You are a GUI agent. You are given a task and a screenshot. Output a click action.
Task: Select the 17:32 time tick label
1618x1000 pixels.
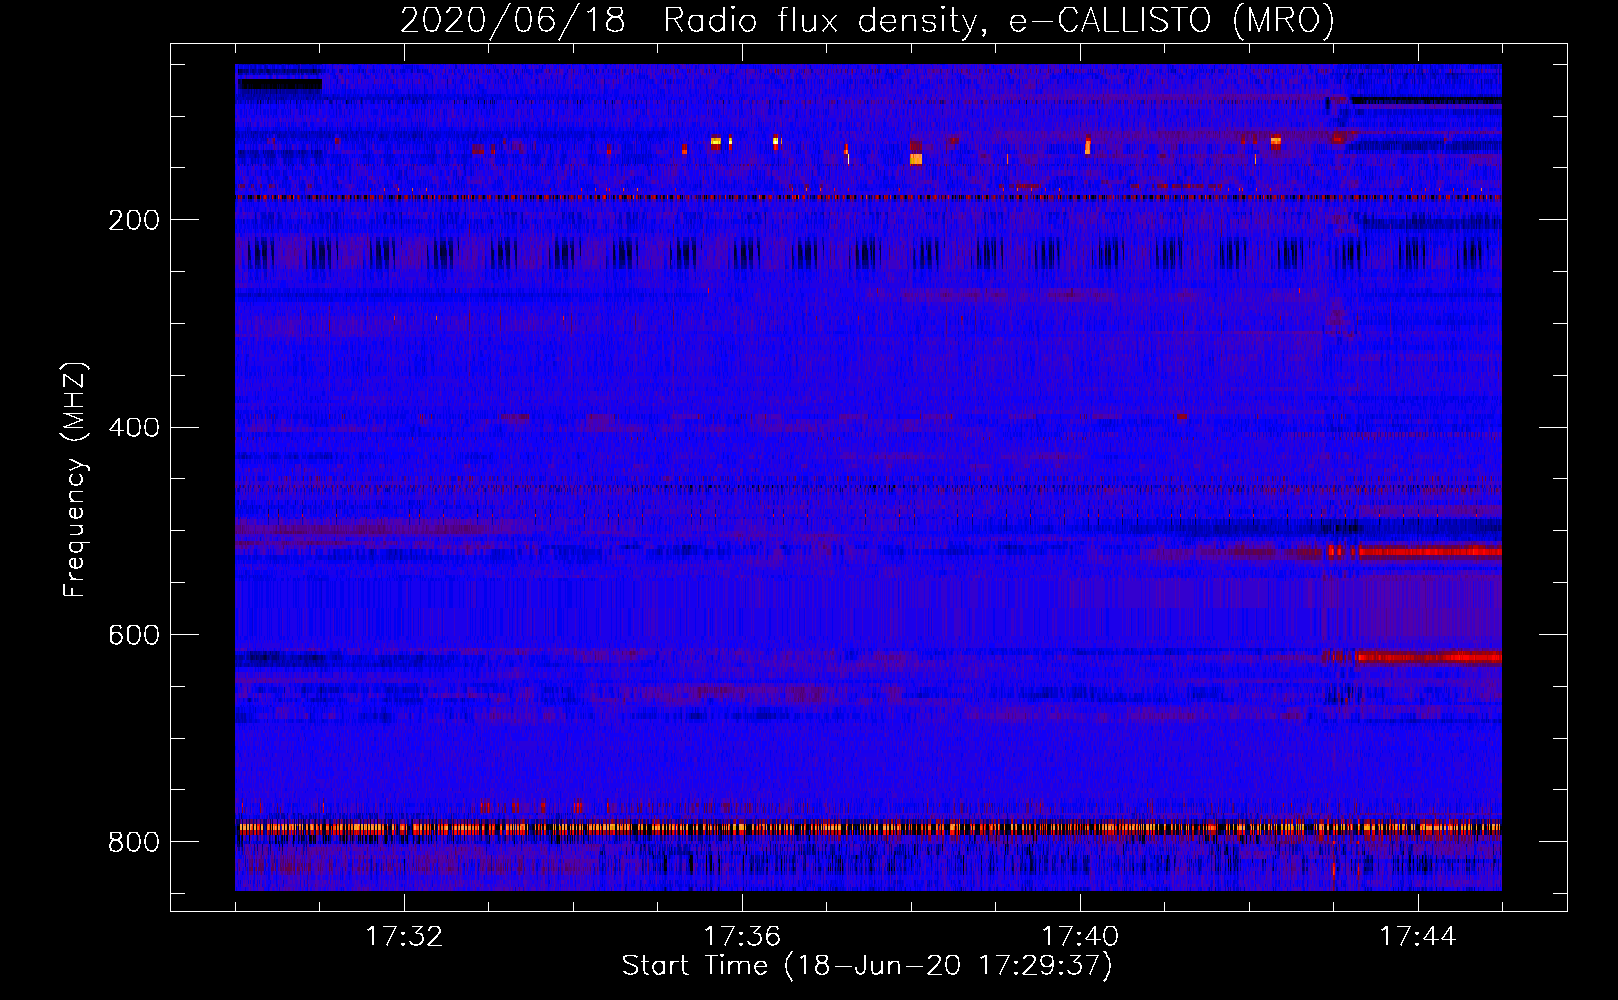coord(404,937)
